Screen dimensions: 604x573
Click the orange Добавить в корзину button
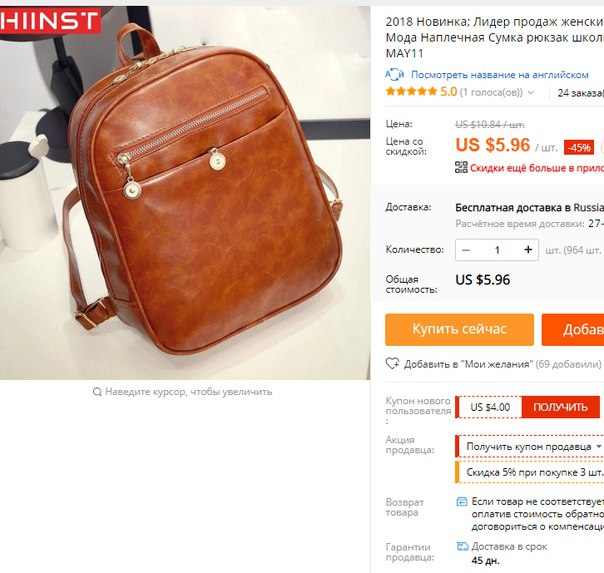573,330
